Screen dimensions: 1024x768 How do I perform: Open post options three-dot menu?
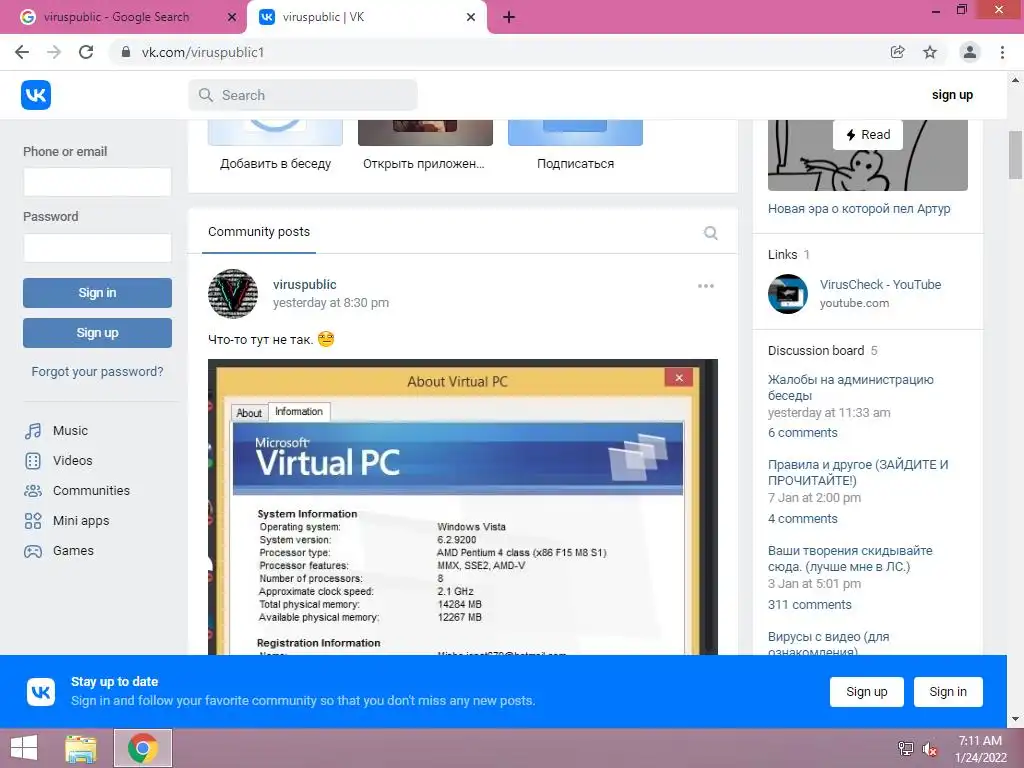pos(705,286)
